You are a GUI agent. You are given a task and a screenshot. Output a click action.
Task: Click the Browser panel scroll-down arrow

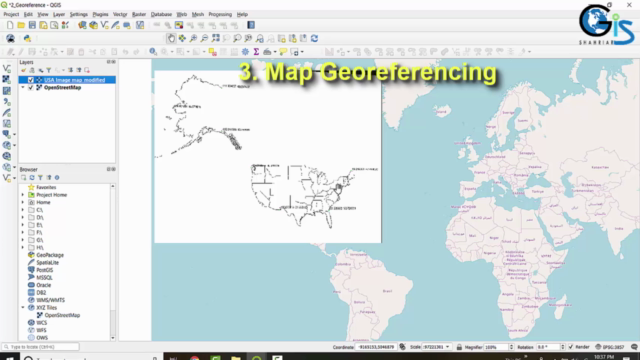(x=113, y=338)
